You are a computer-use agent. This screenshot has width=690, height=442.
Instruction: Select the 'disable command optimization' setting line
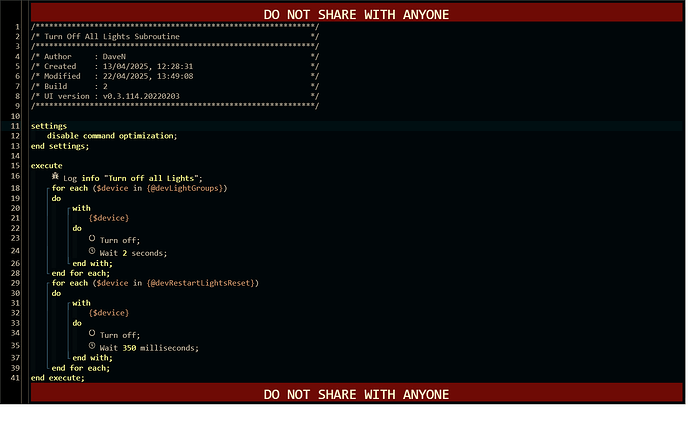point(111,136)
